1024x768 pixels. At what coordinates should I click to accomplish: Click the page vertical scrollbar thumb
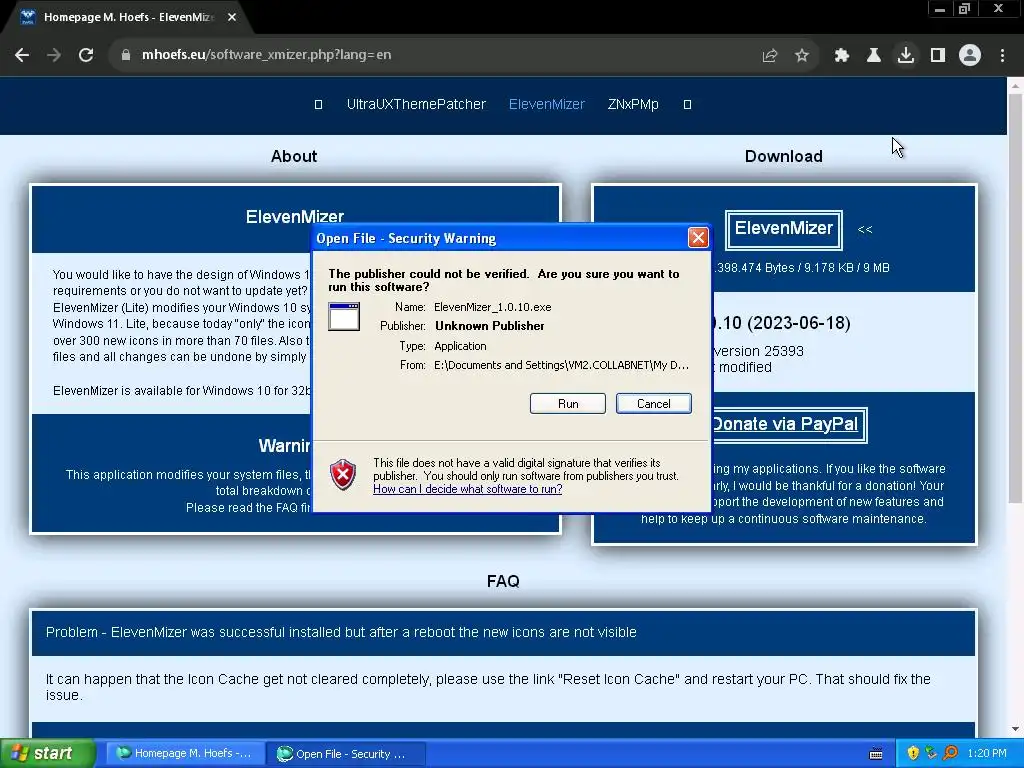[x=1015, y=298]
